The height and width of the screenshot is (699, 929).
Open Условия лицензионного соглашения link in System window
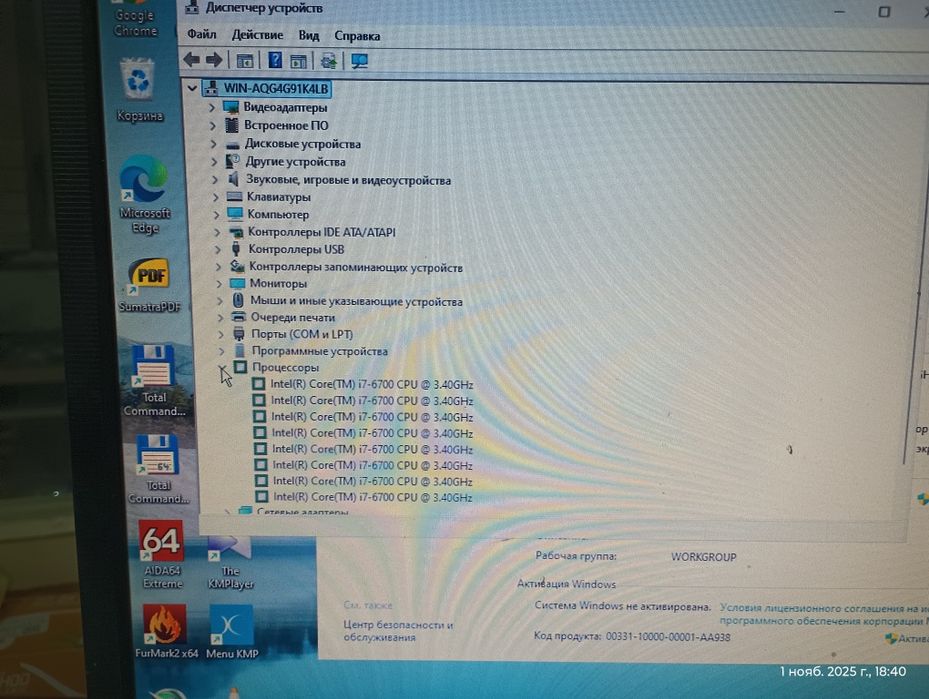click(x=824, y=614)
